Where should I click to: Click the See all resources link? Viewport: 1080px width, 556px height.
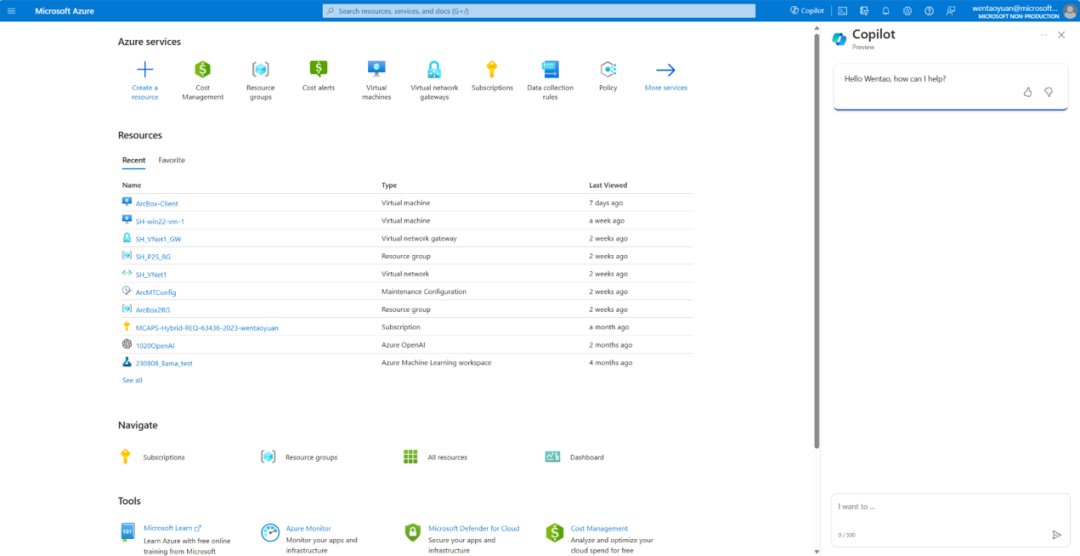coord(132,380)
